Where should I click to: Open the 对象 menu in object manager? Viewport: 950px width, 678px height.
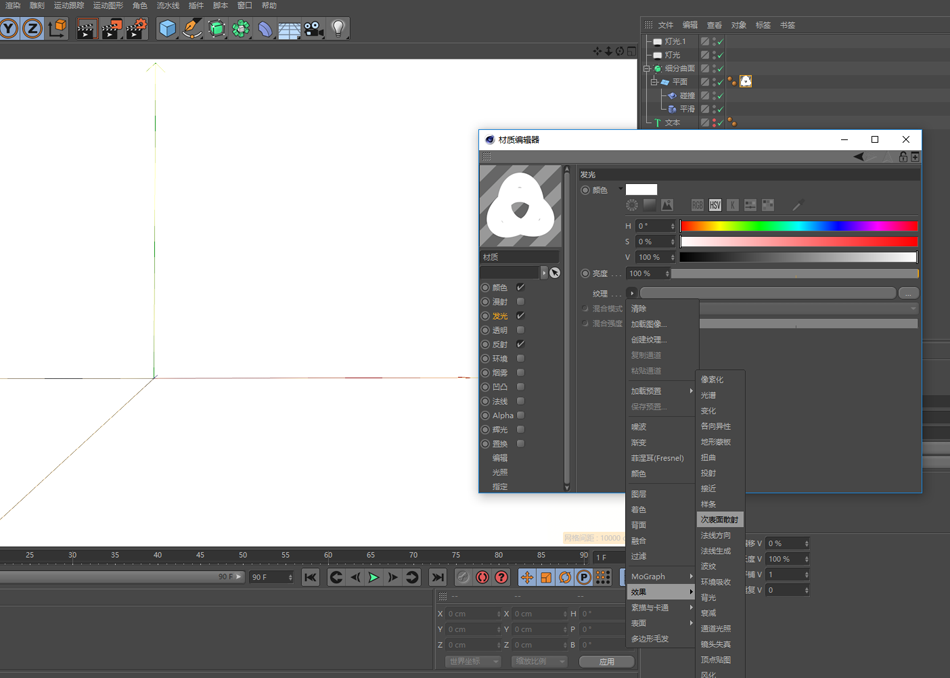739,25
